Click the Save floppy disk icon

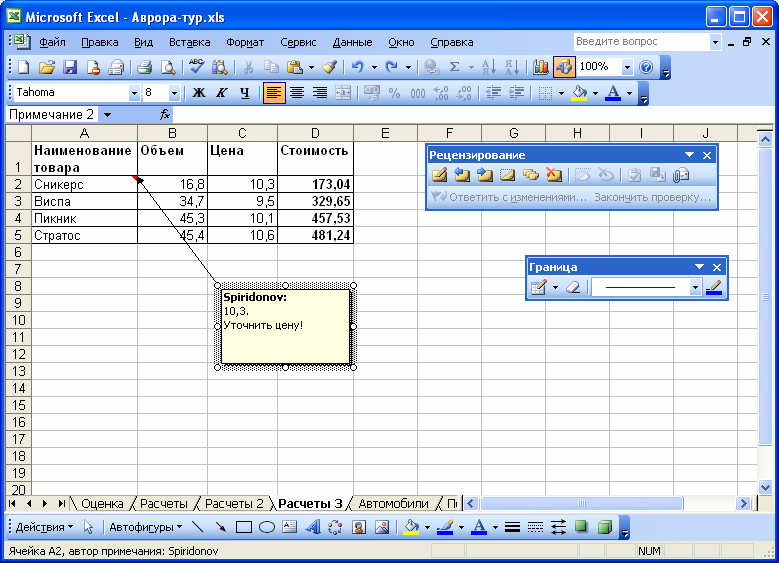click(70, 67)
